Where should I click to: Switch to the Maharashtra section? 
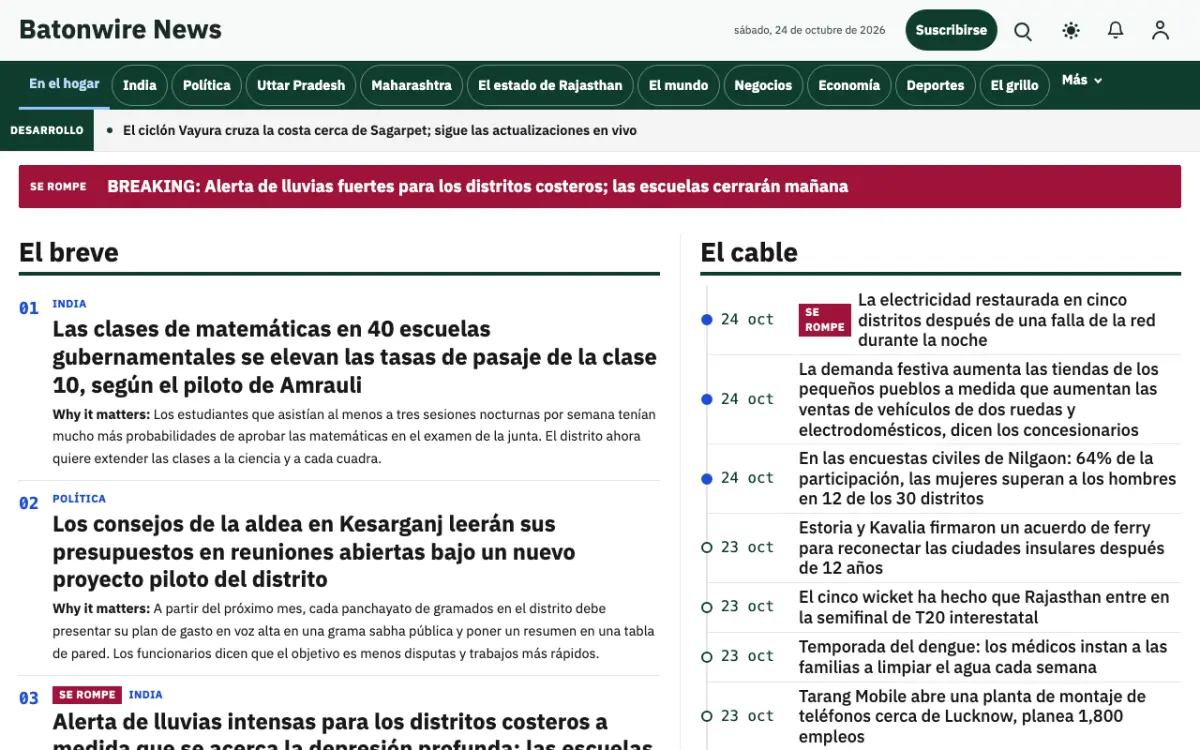[411, 85]
